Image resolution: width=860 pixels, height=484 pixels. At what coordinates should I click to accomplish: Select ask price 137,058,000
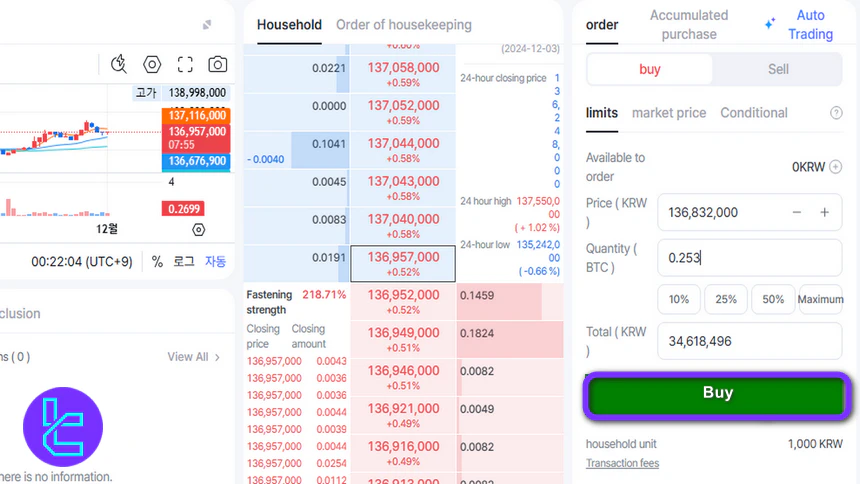[403, 74]
